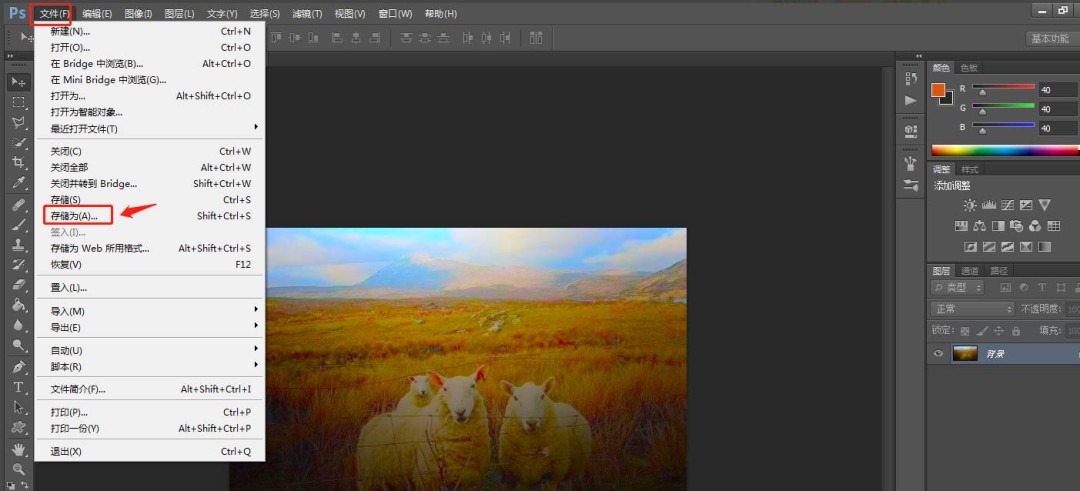Add a Brightness/Contrast adjustment (sun icon)

(970, 204)
